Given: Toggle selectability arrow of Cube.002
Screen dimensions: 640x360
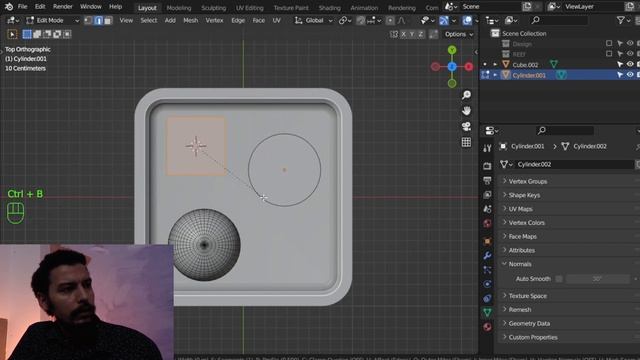Looking at the screenshot, I should 620,64.
